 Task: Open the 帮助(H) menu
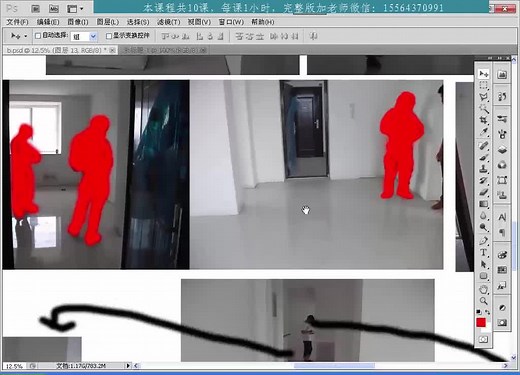coord(263,22)
